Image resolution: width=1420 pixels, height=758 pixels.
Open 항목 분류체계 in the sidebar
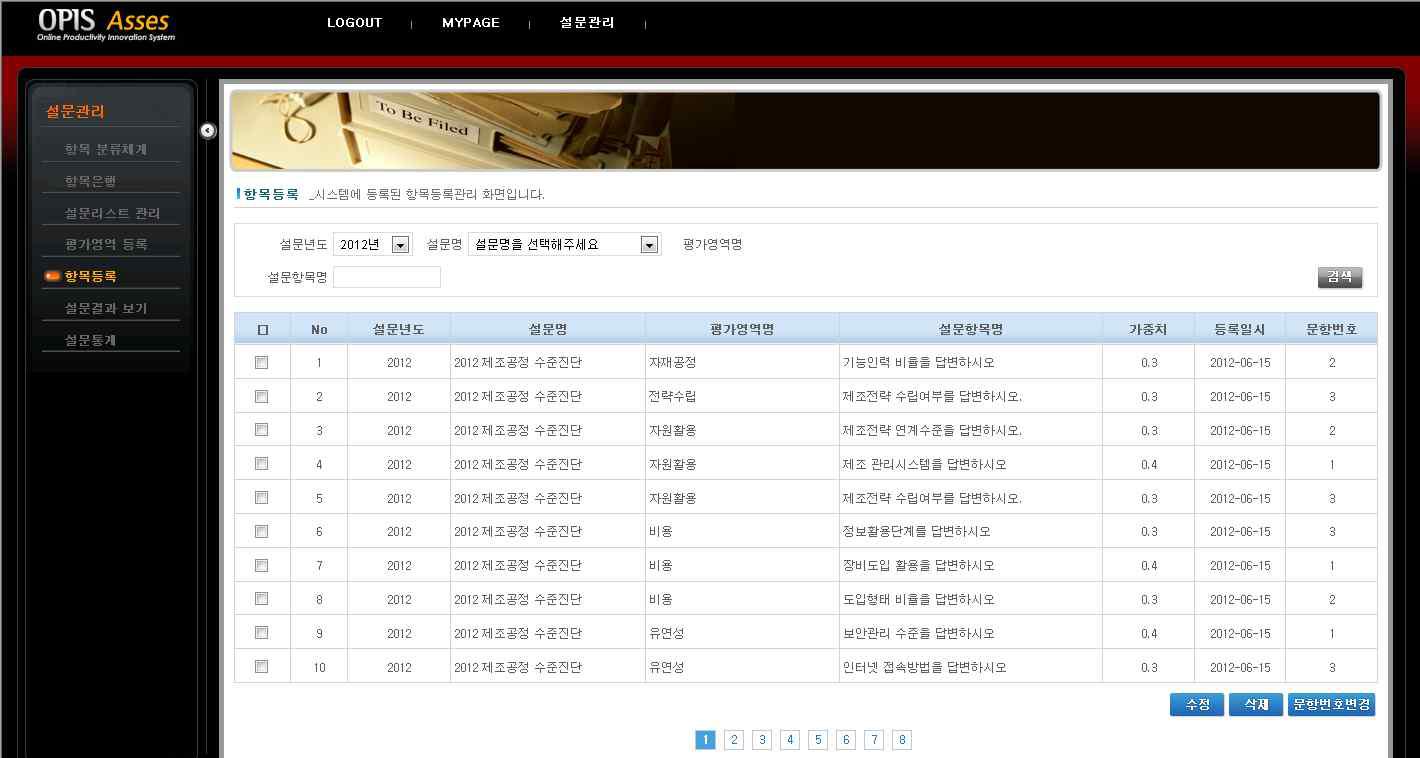(x=106, y=149)
